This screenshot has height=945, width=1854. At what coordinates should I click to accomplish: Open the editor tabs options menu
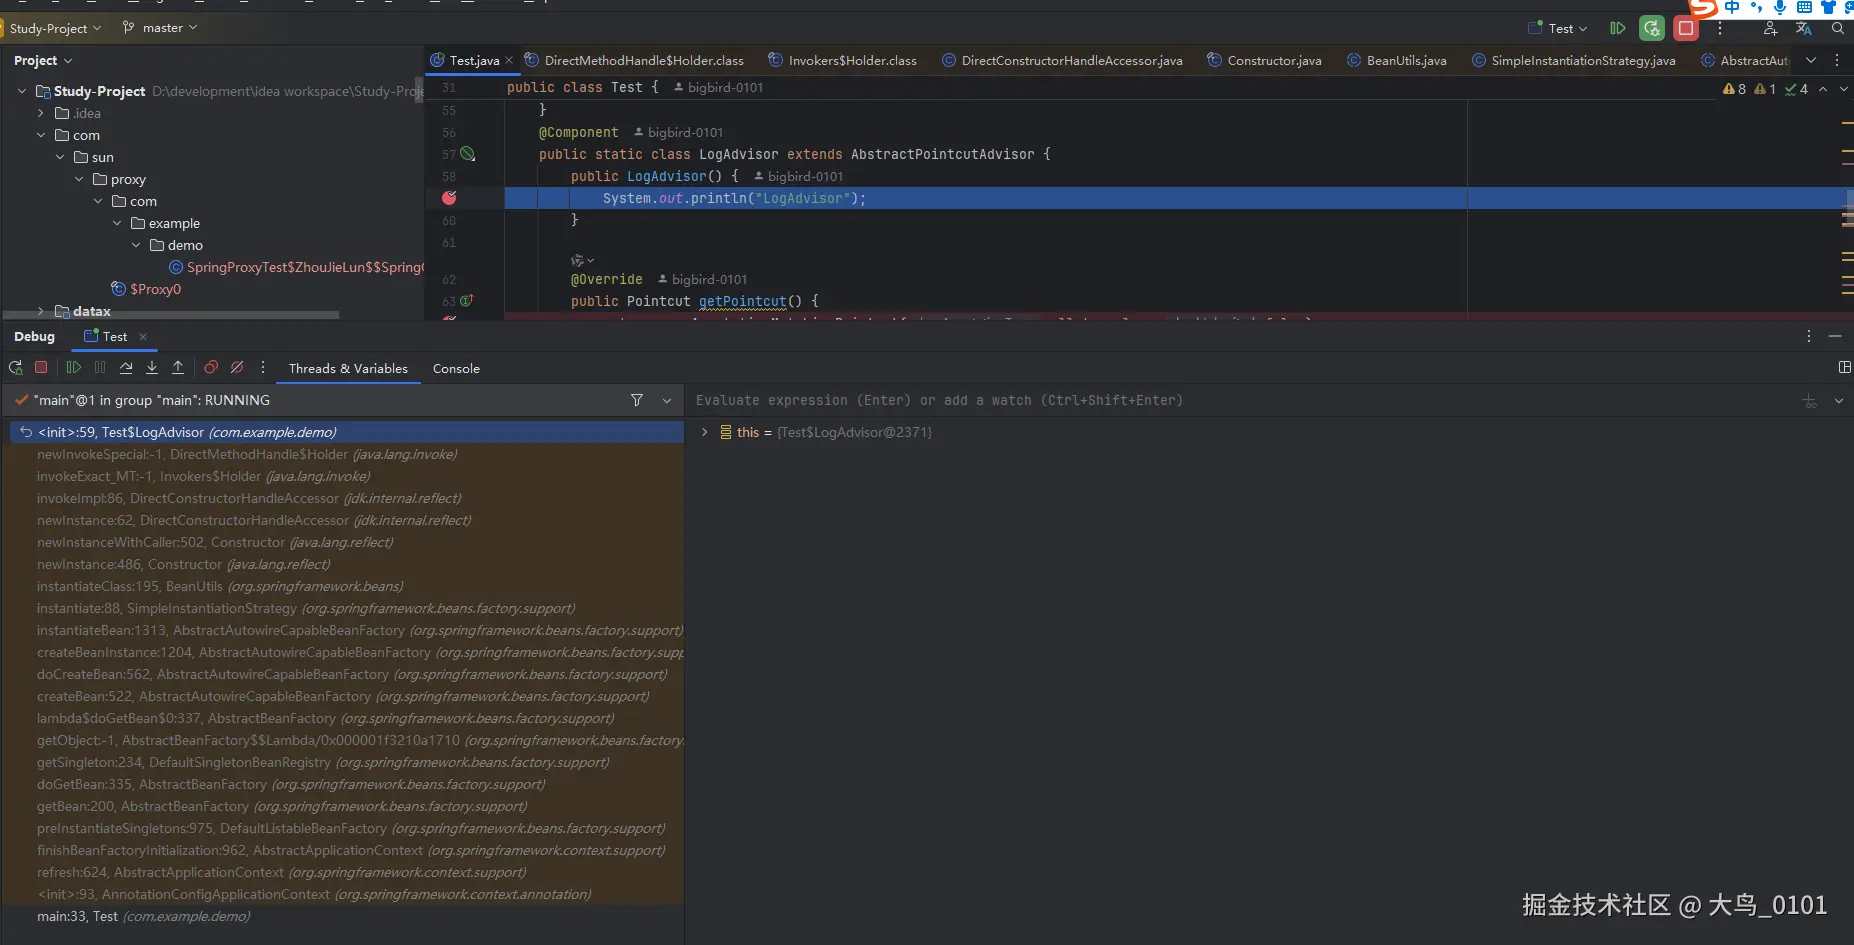click(x=1837, y=60)
